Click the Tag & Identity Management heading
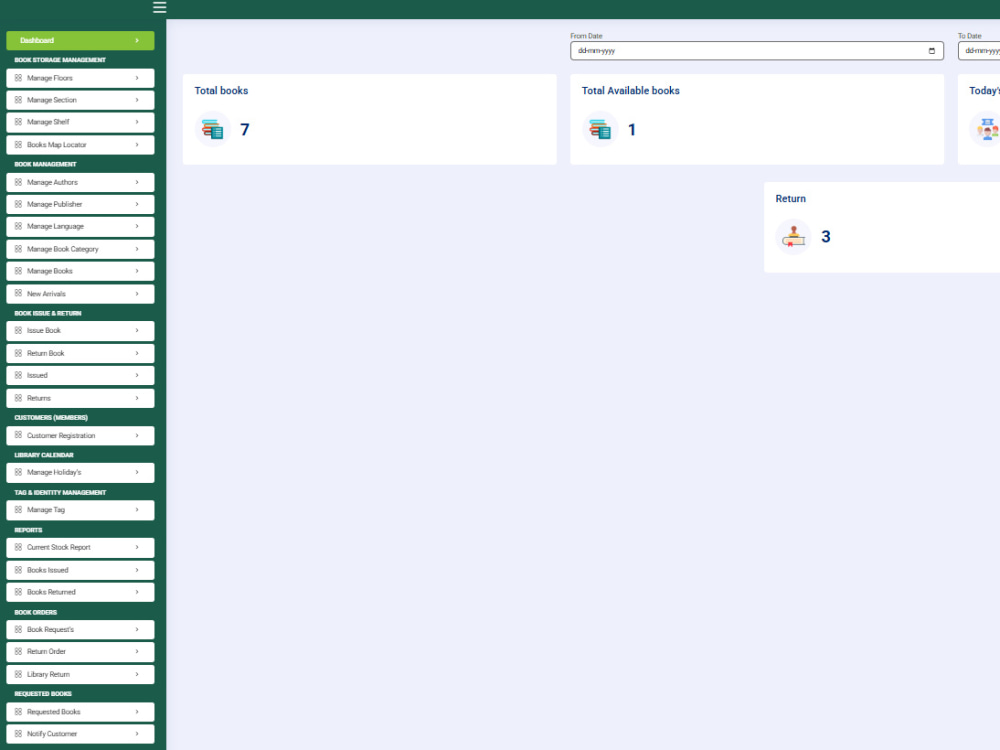Image resolution: width=1000 pixels, height=750 pixels. point(60,492)
